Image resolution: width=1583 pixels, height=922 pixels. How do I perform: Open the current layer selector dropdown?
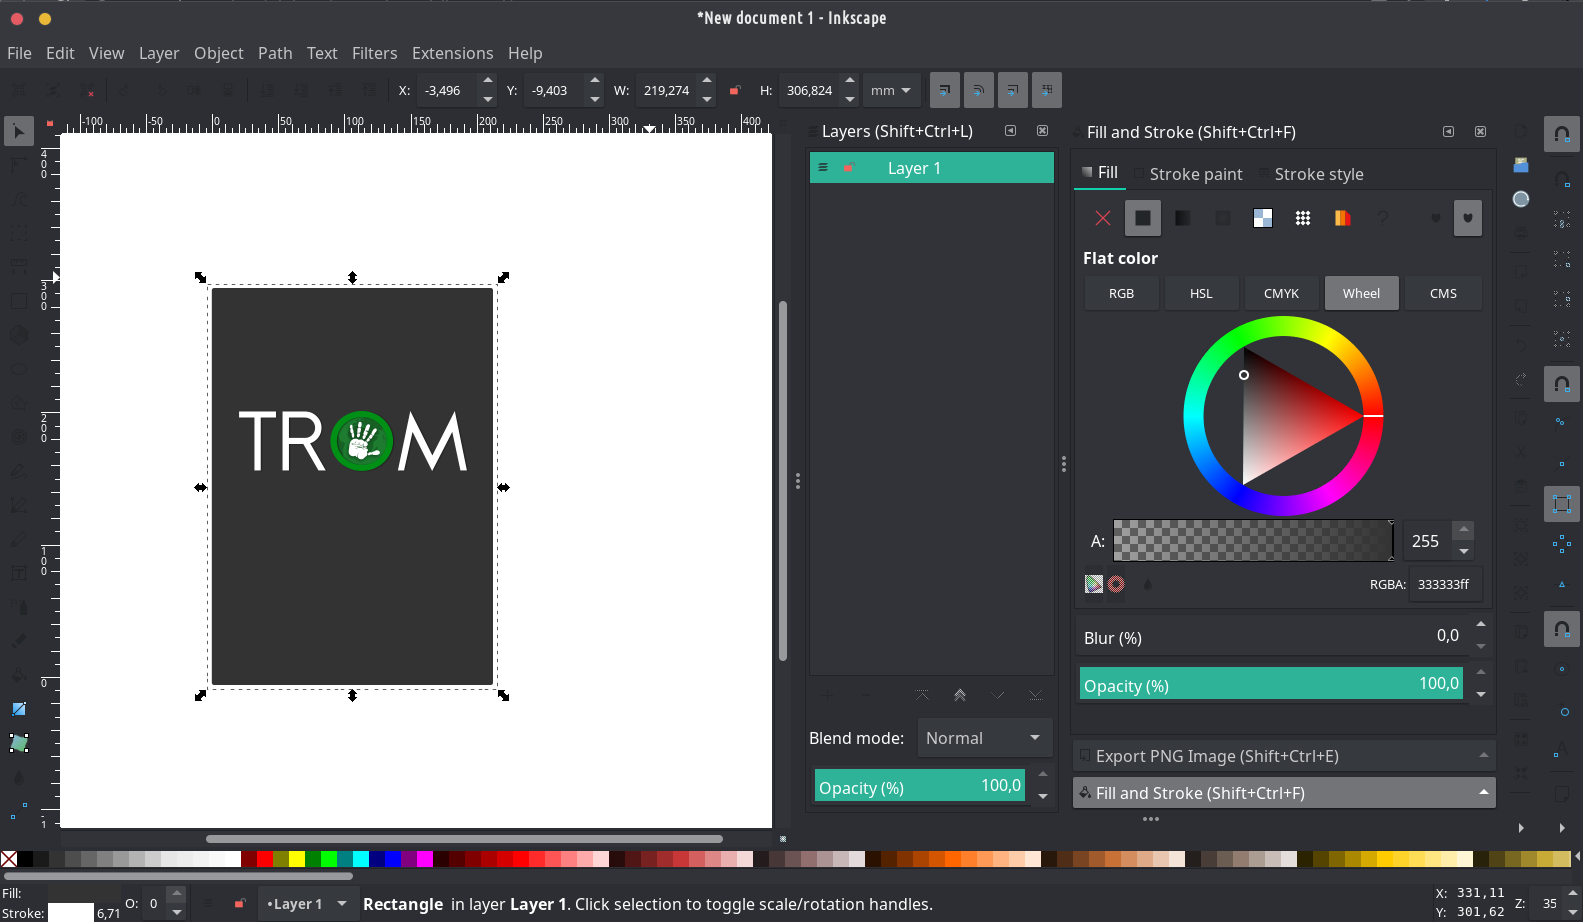(305, 904)
